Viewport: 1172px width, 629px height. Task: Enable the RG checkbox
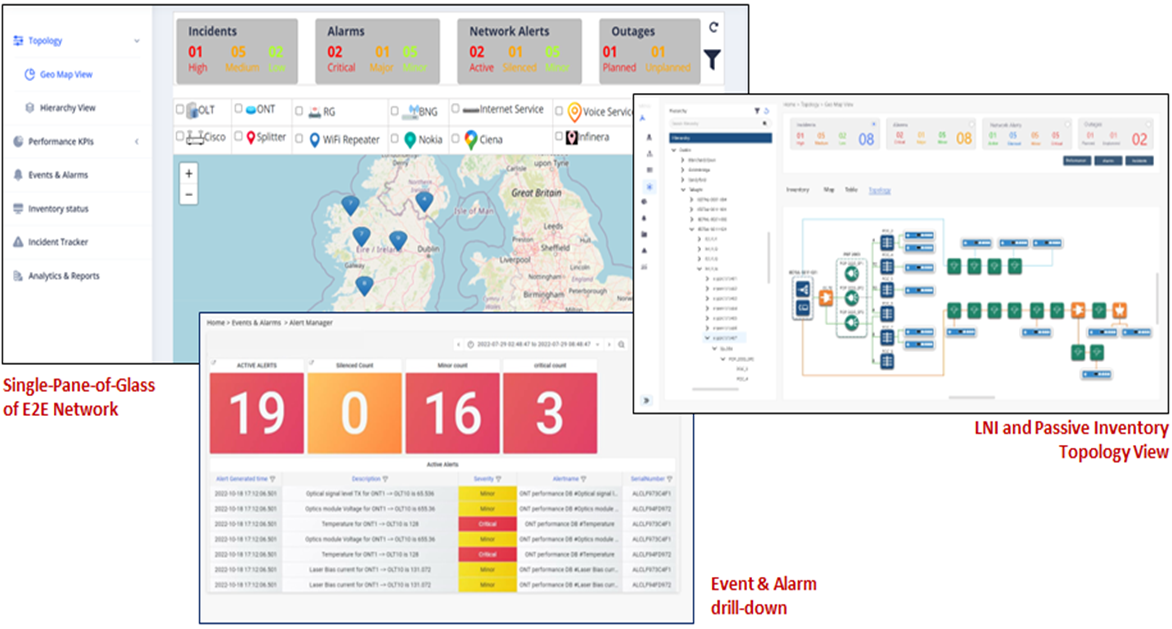coord(299,111)
